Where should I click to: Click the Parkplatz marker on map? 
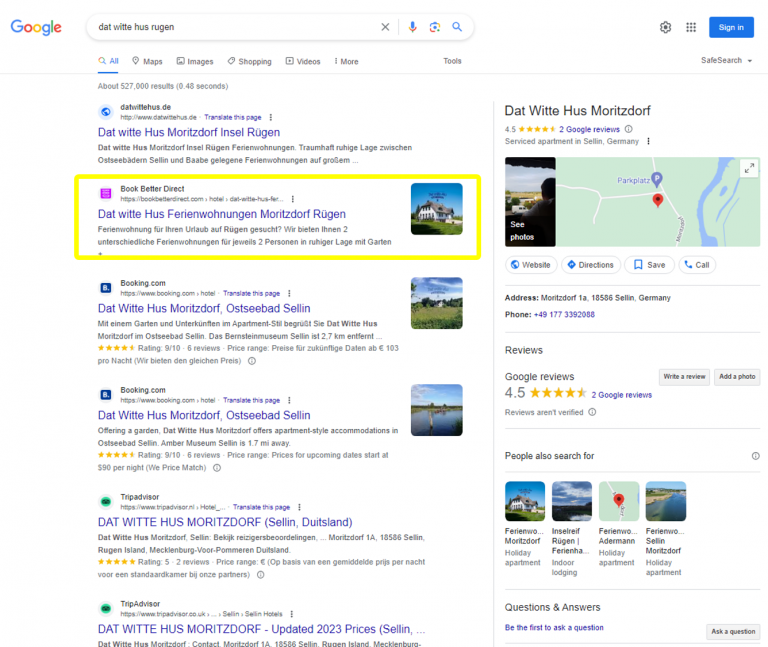(657, 179)
